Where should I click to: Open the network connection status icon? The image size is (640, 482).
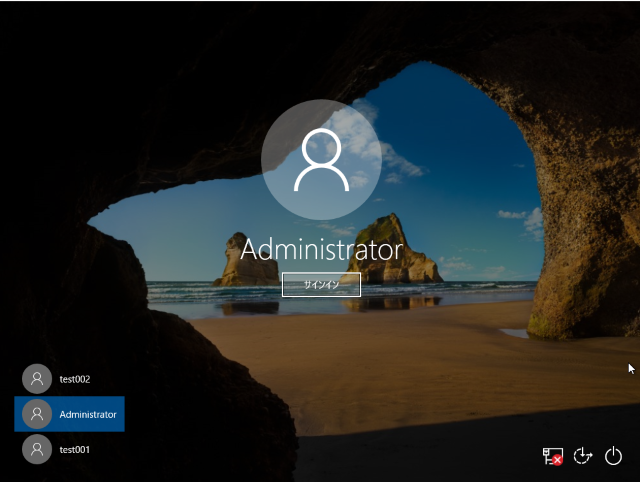click(x=553, y=456)
